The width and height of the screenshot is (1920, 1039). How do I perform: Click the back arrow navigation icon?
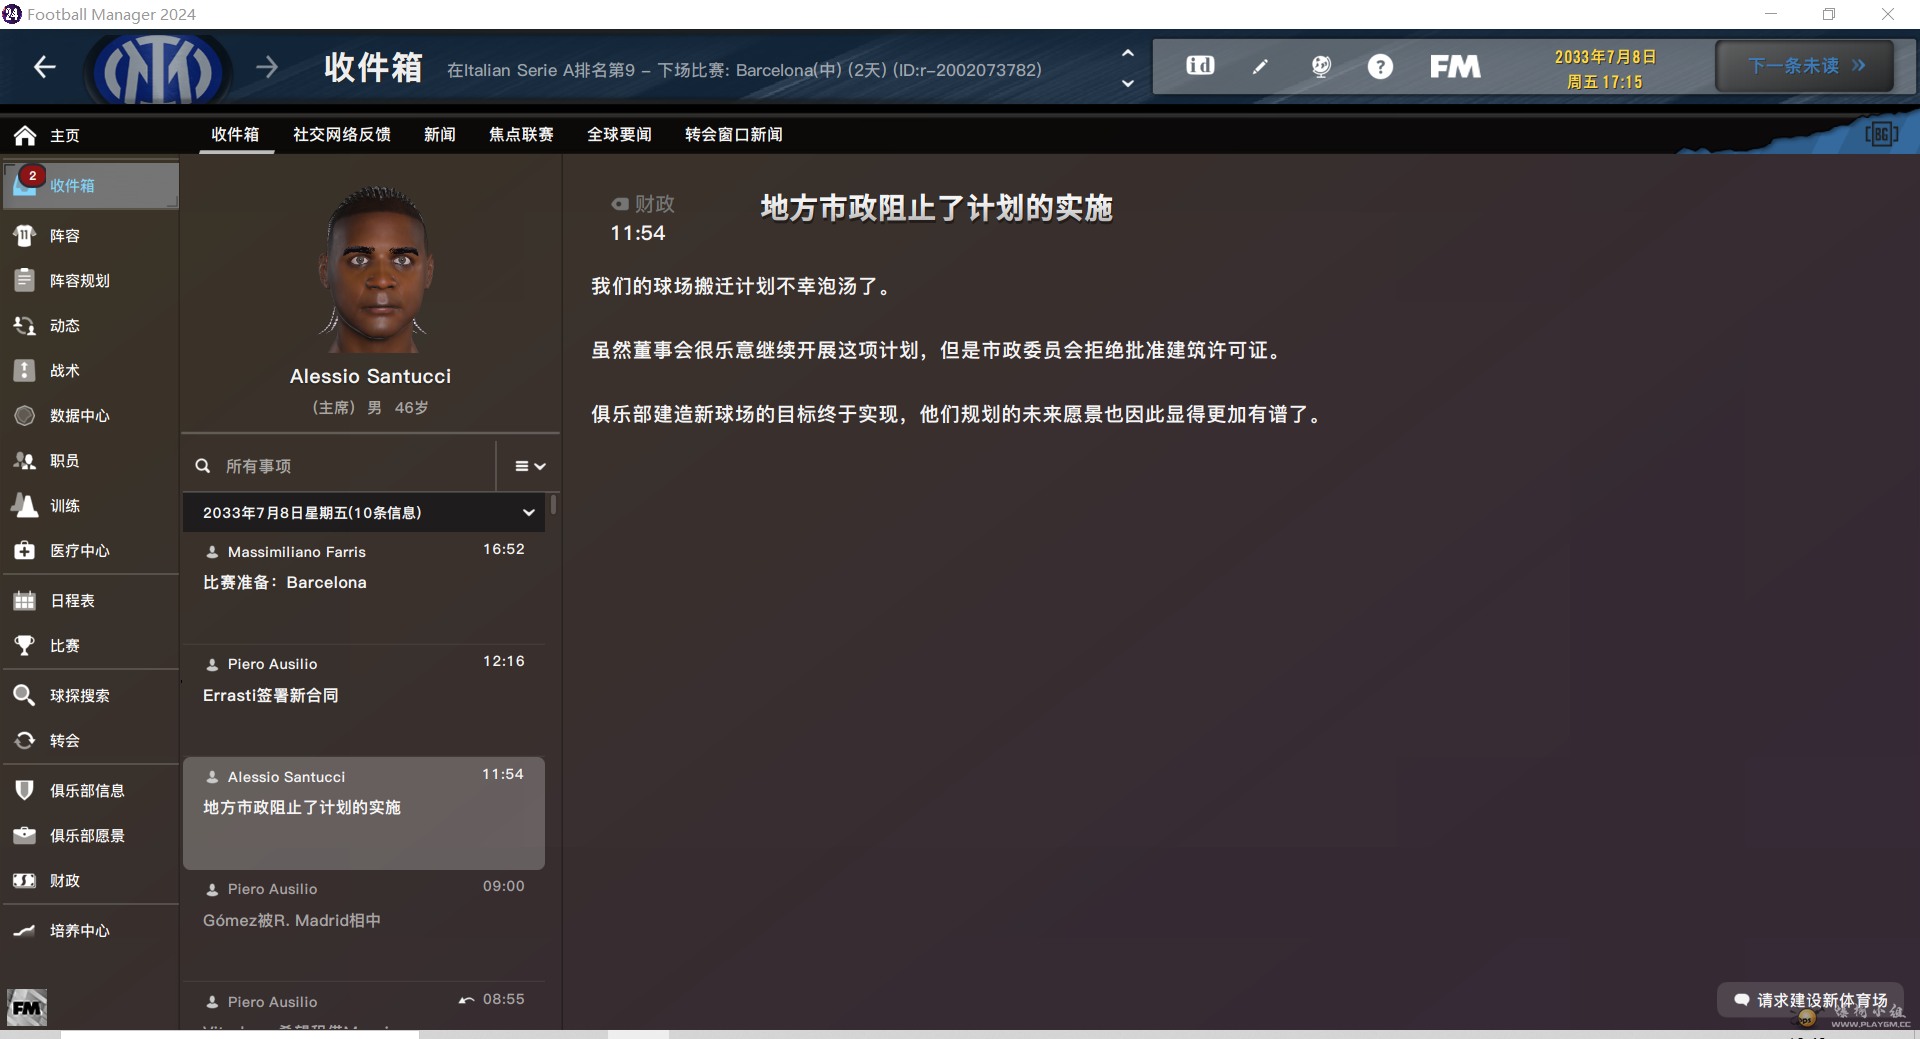point(44,67)
